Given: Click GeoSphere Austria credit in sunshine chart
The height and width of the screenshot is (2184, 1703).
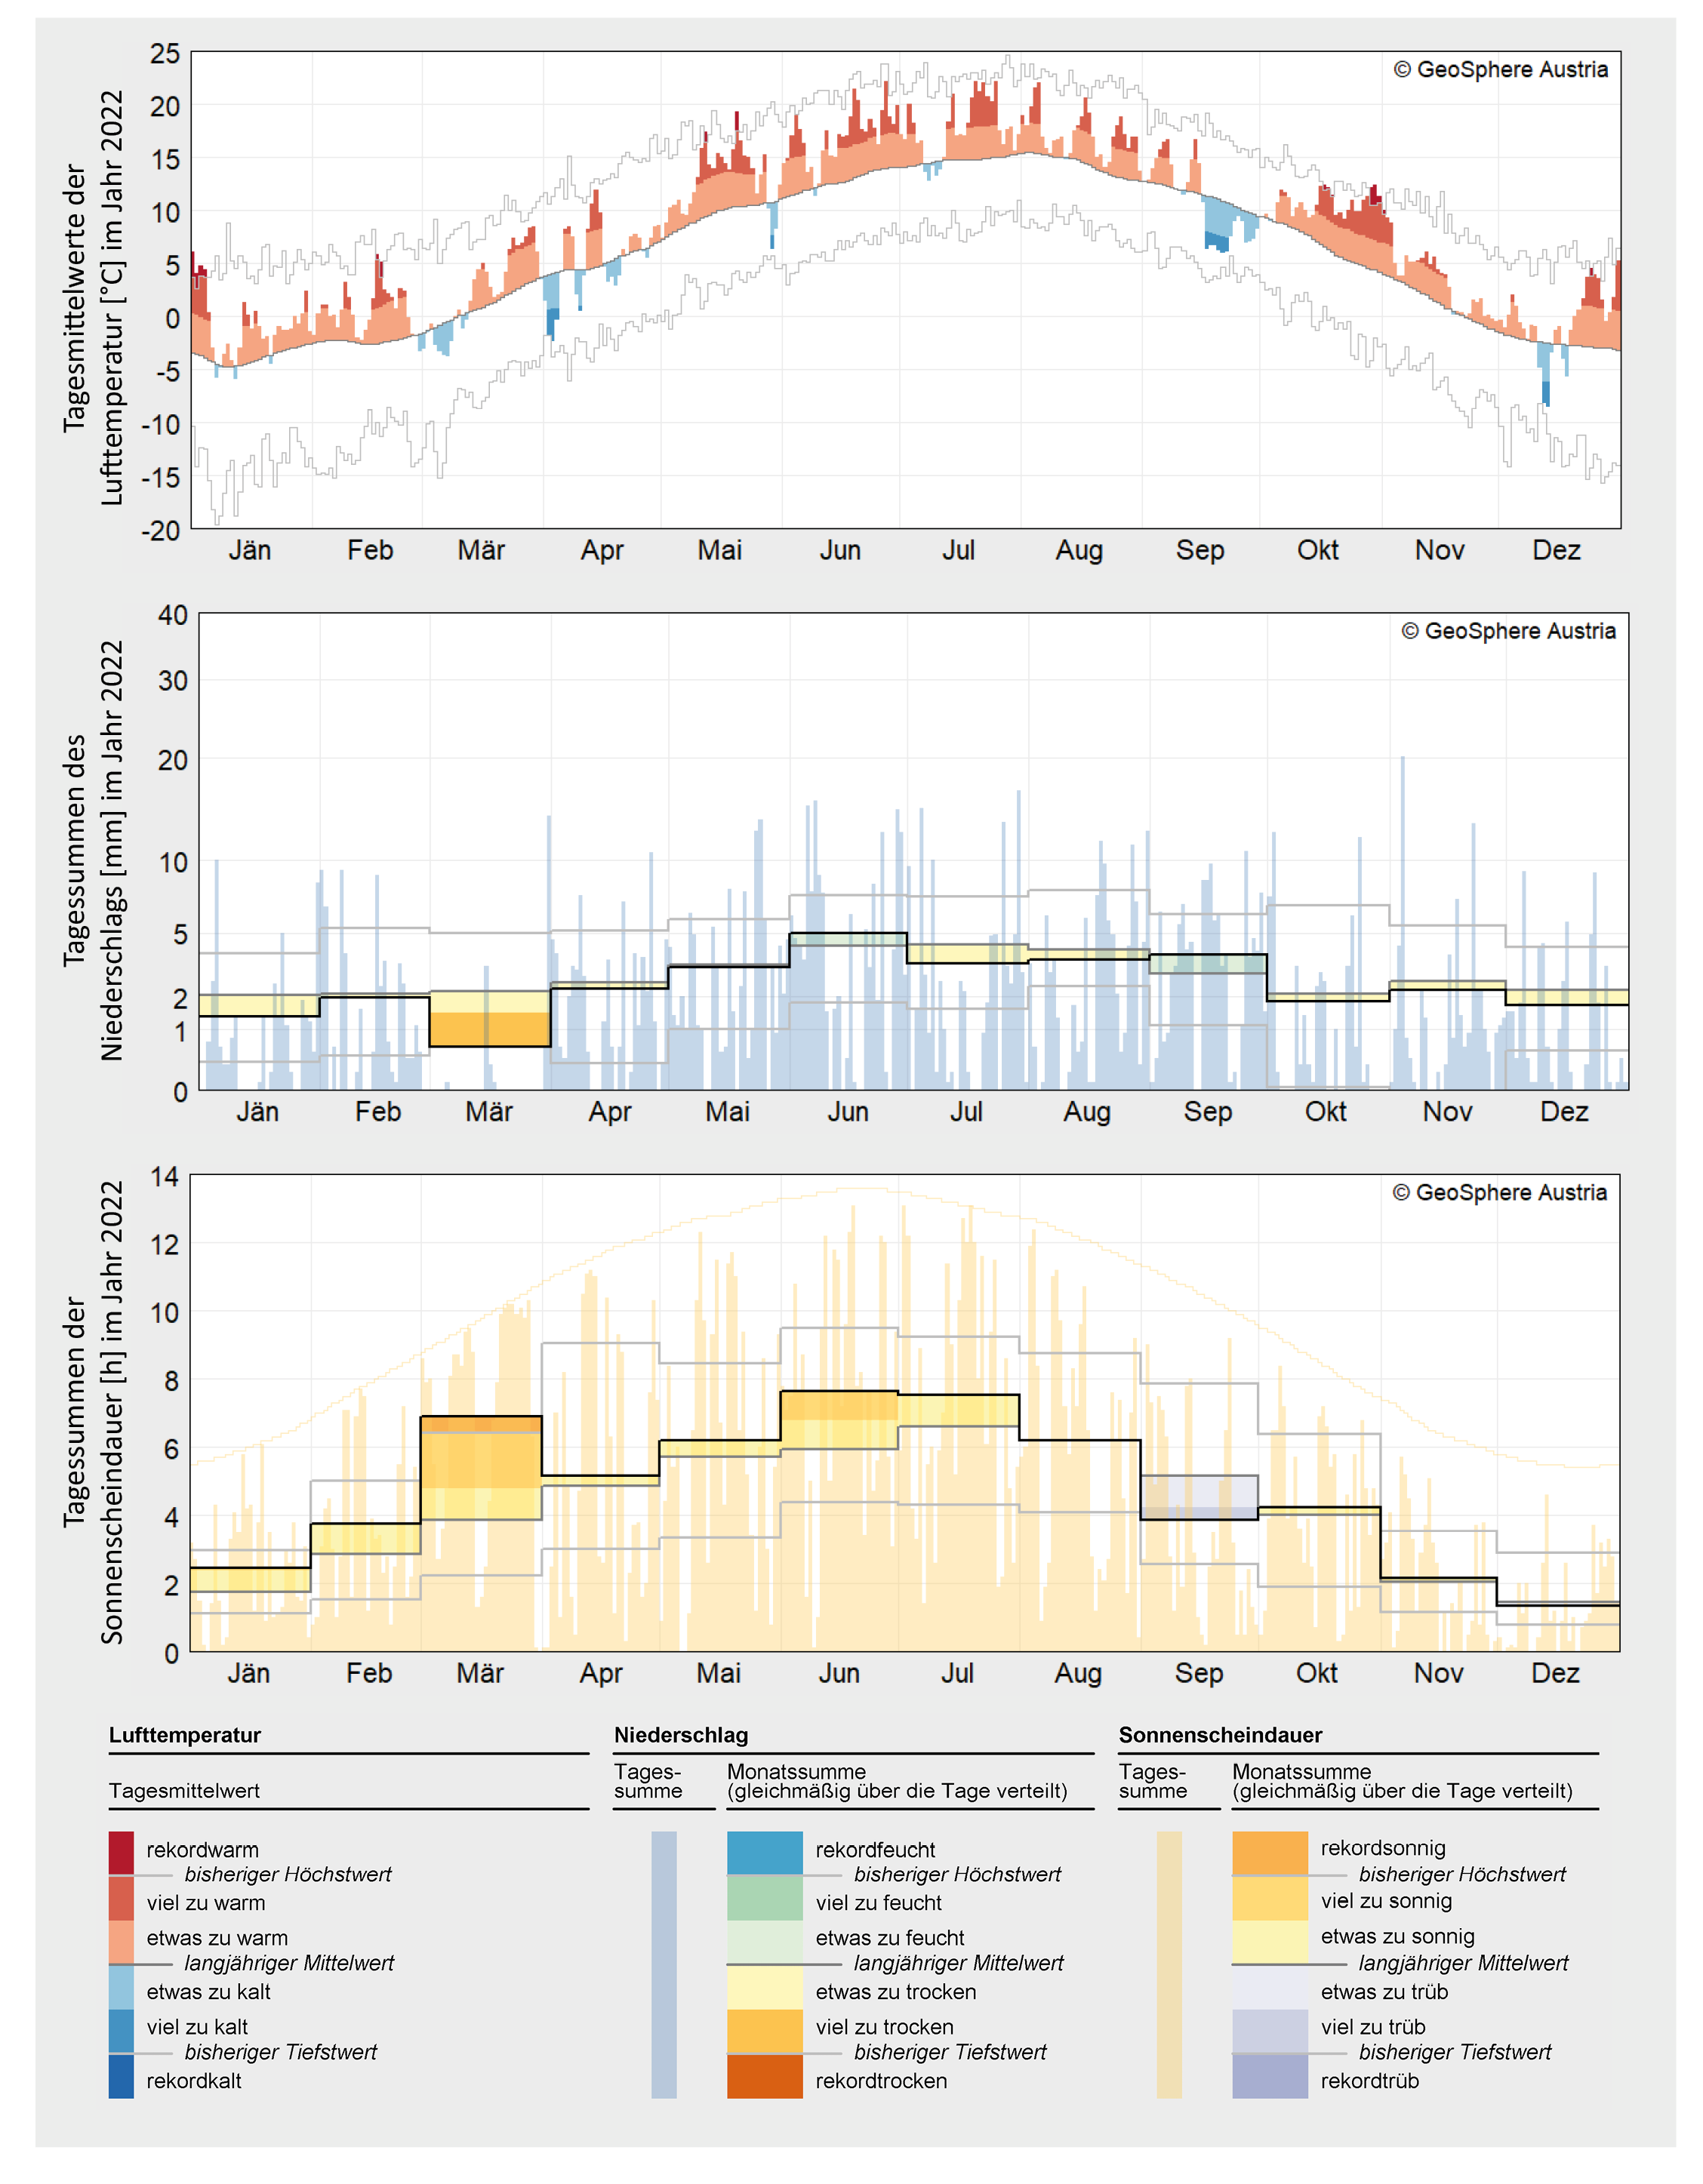Looking at the screenshot, I should click(x=1499, y=1192).
